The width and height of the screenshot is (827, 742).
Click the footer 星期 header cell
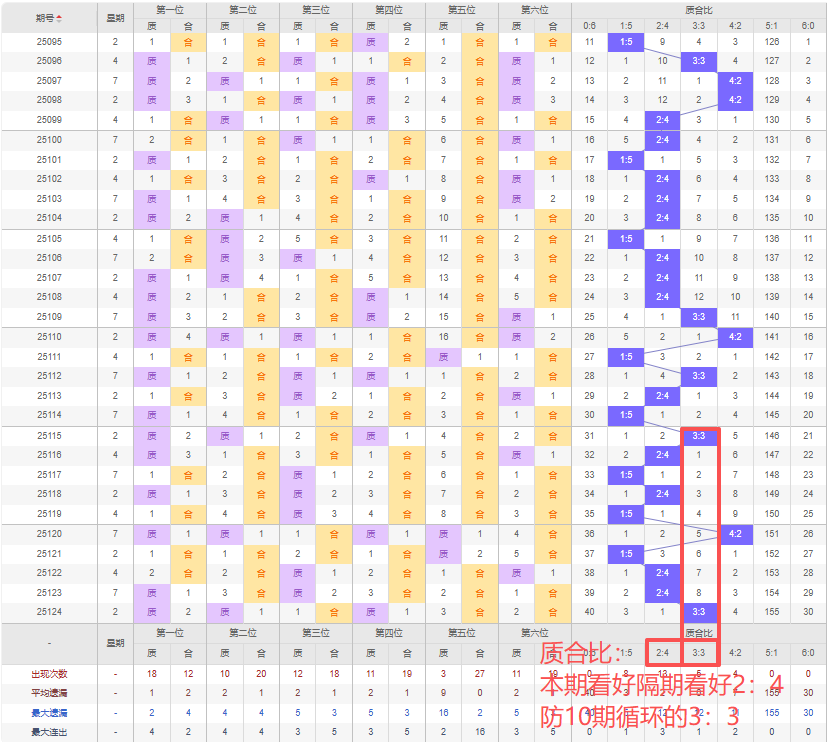(116, 643)
